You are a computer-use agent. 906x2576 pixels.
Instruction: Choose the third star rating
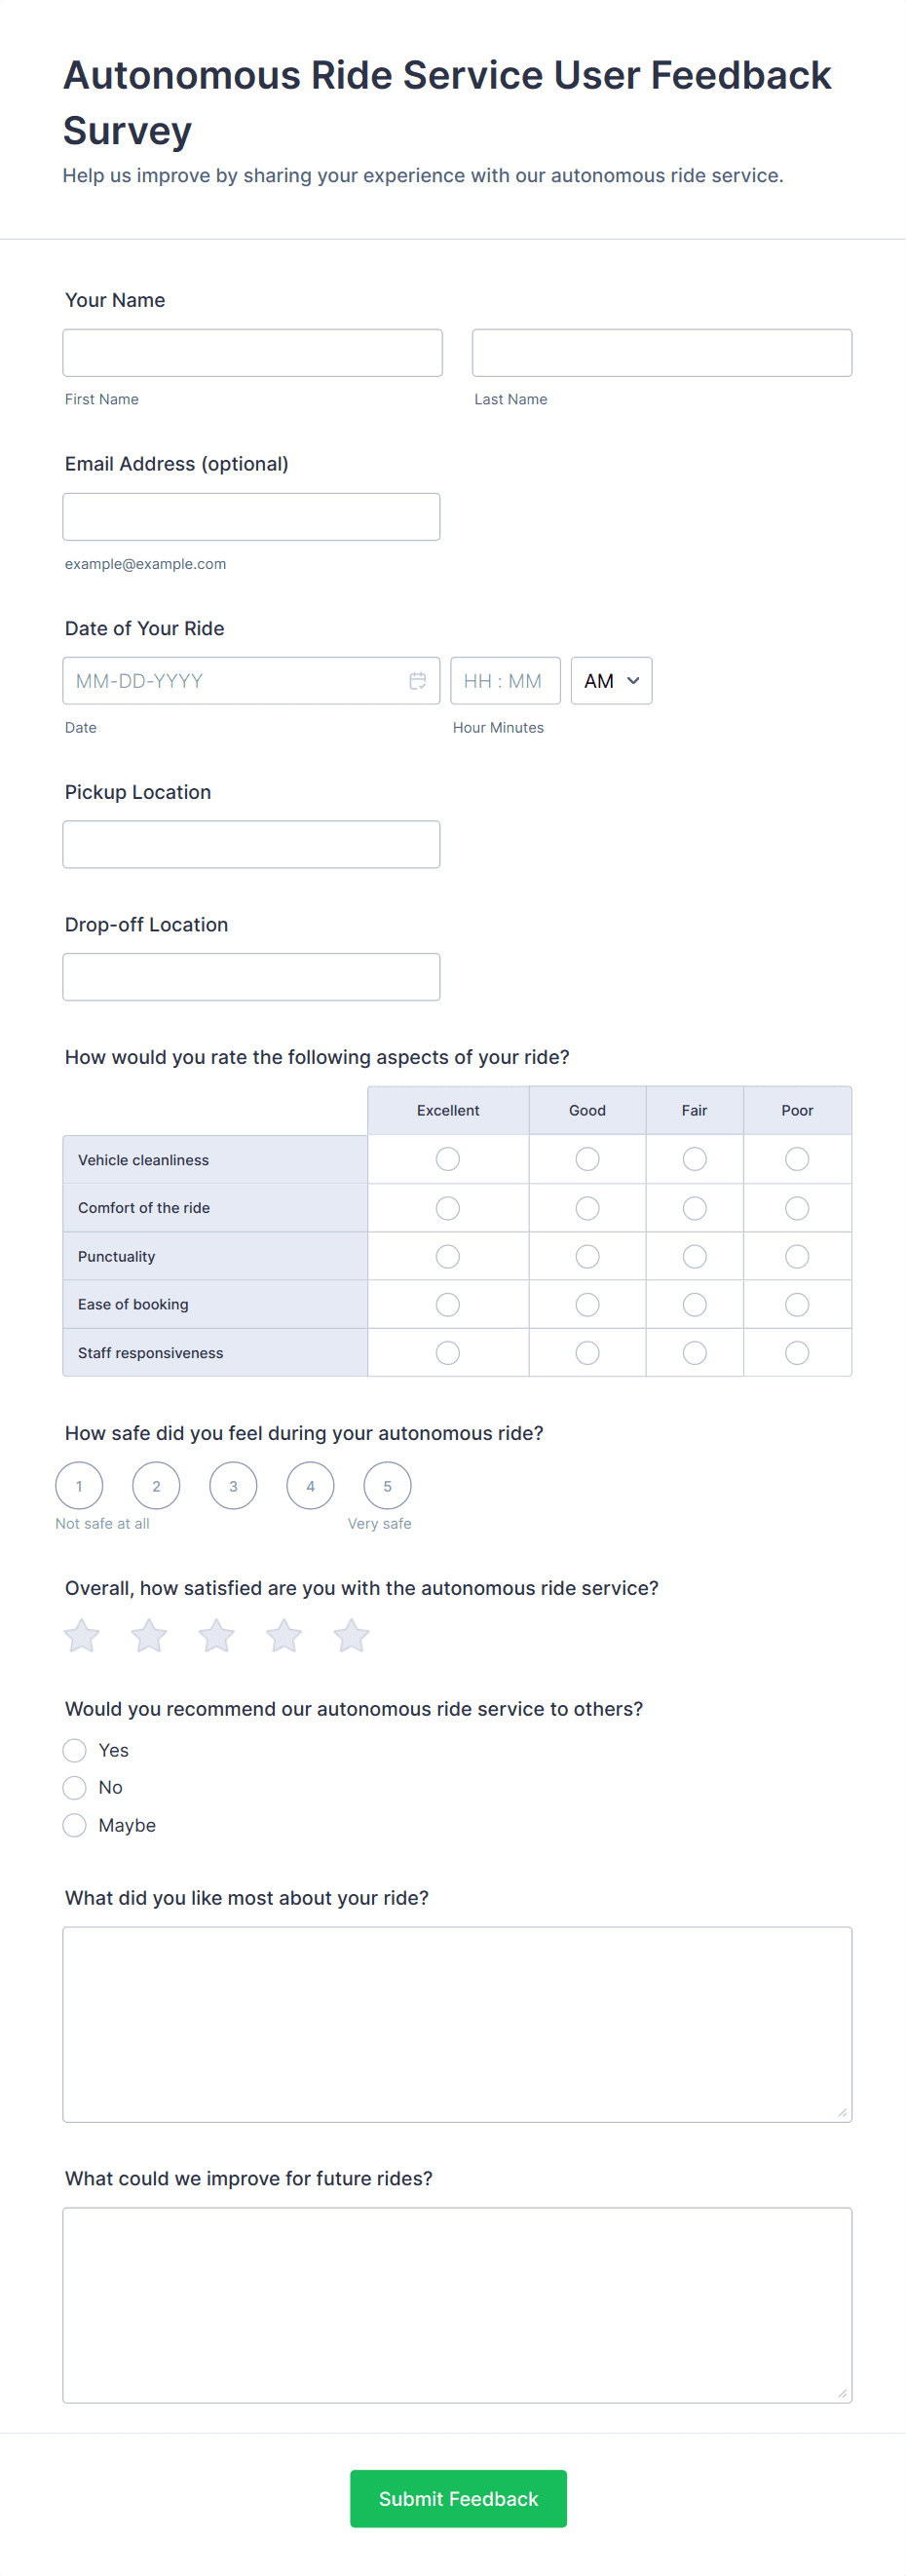pos(216,1636)
